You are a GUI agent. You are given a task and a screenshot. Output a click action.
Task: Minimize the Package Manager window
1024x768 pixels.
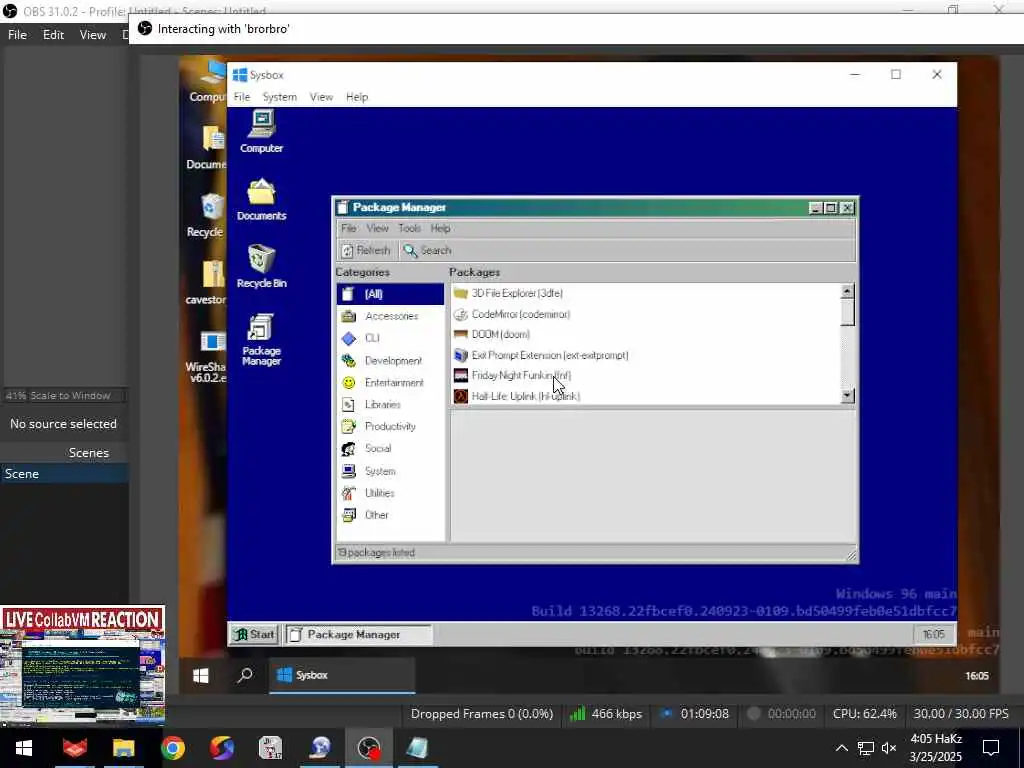[815, 208]
